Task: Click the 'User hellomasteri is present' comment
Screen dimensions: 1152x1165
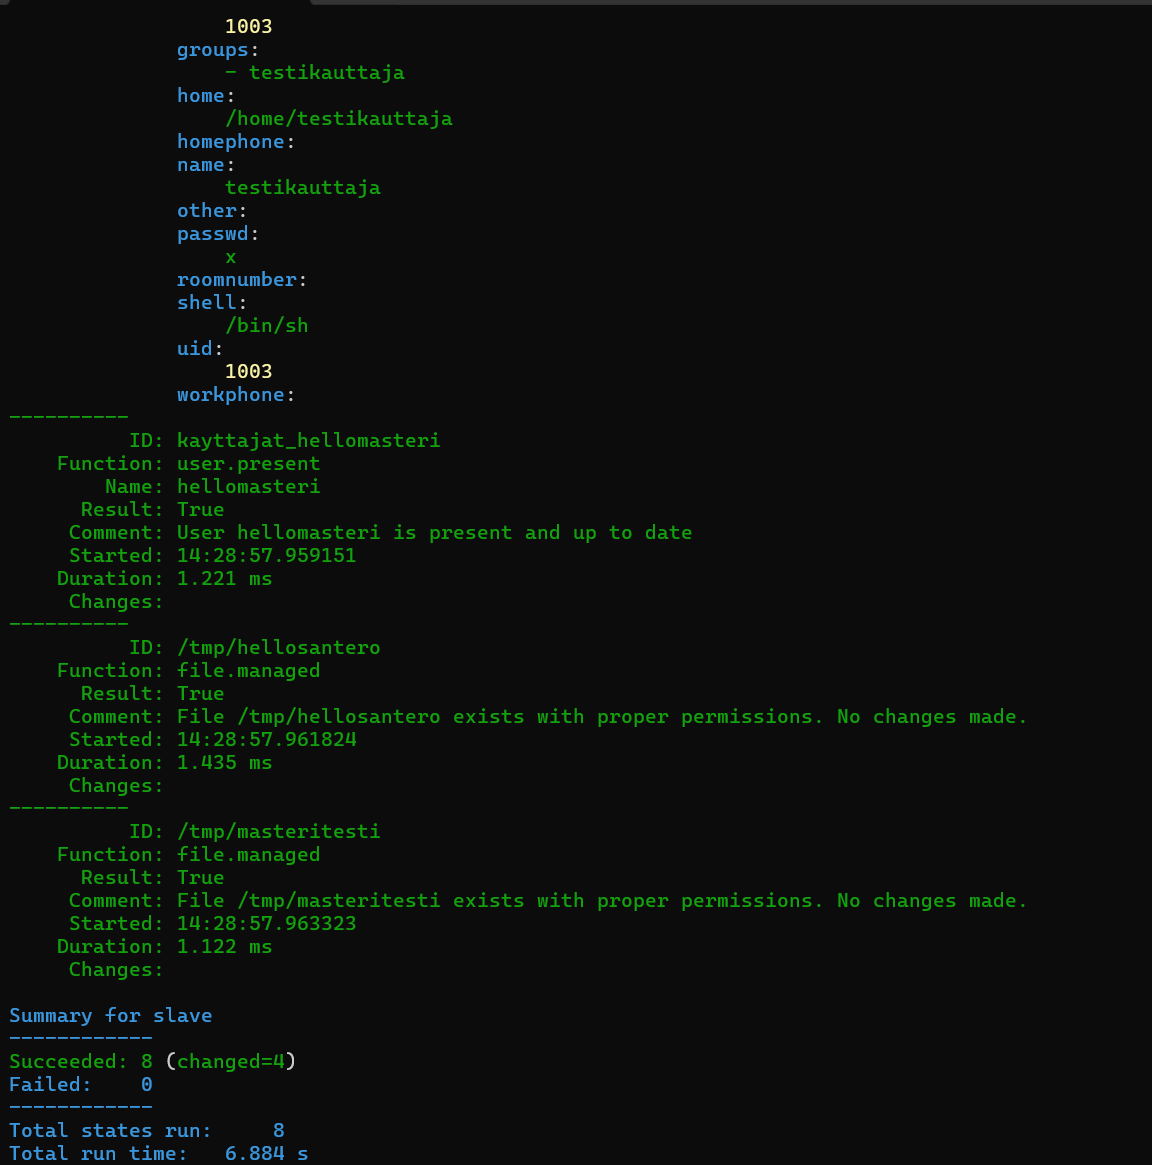Action: pyautogui.click(x=434, y=532)
